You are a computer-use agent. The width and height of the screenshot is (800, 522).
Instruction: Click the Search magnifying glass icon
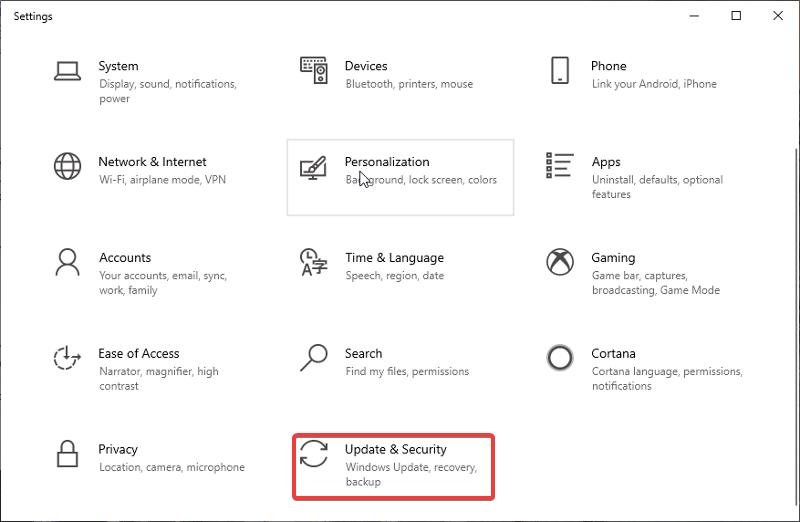click(x=314, y=357)
